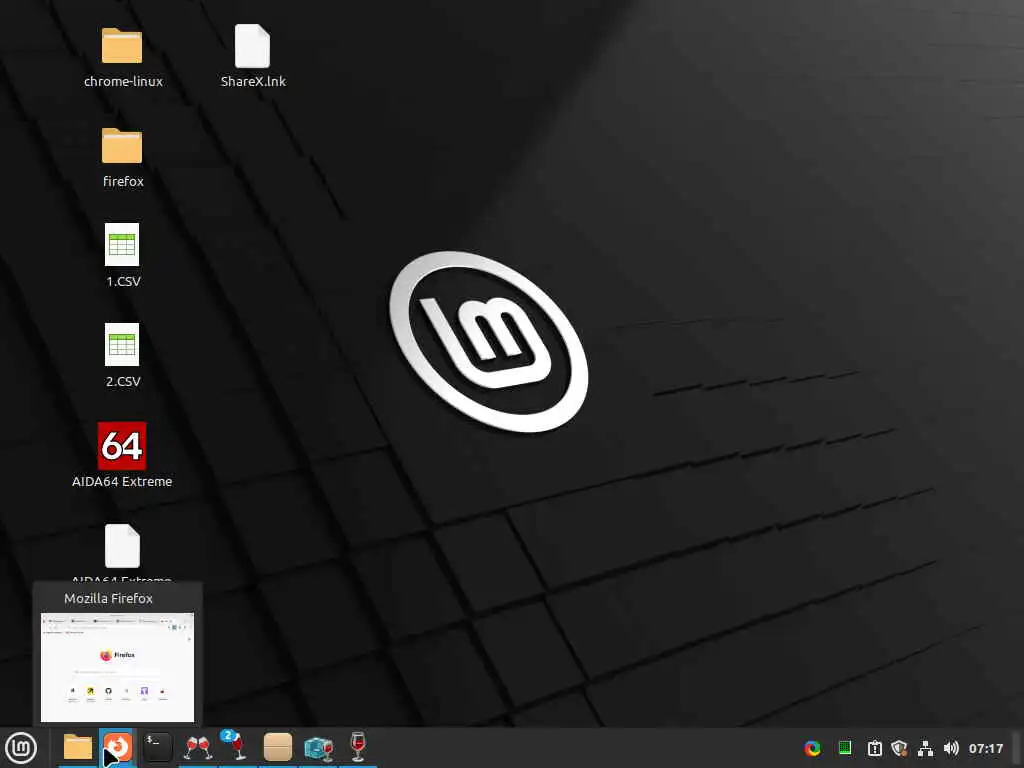Click the Firefox taskbar icon
This screenshot has height=768, width=1024.
[x=118, y=748]
